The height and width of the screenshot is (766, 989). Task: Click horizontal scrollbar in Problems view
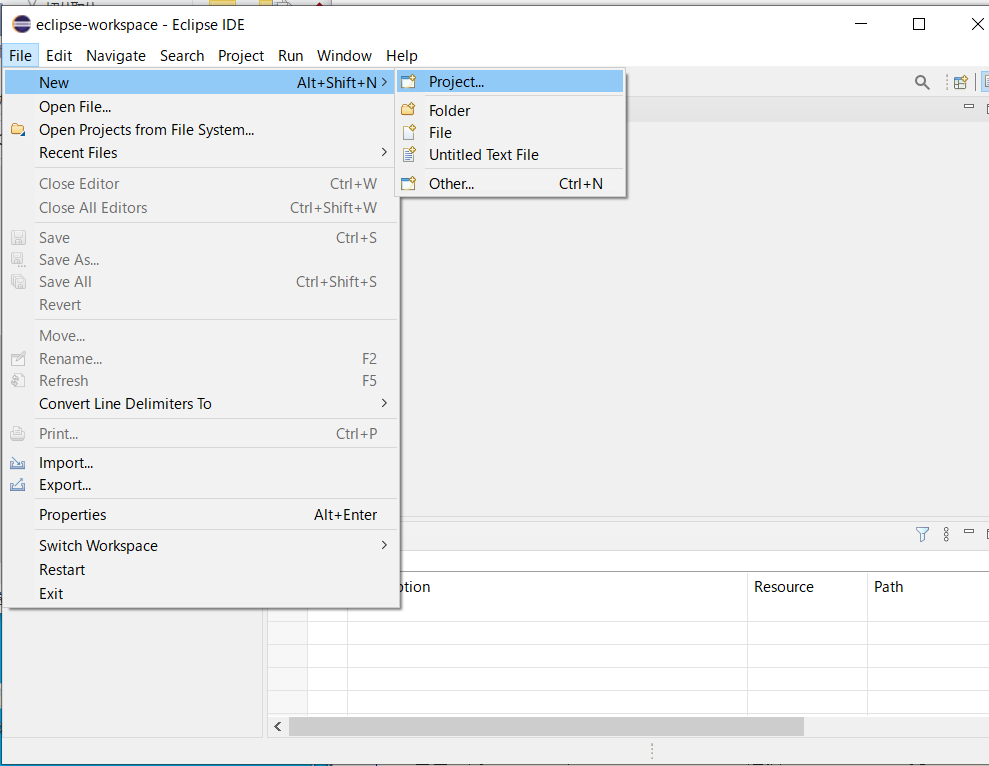[546, 726]
